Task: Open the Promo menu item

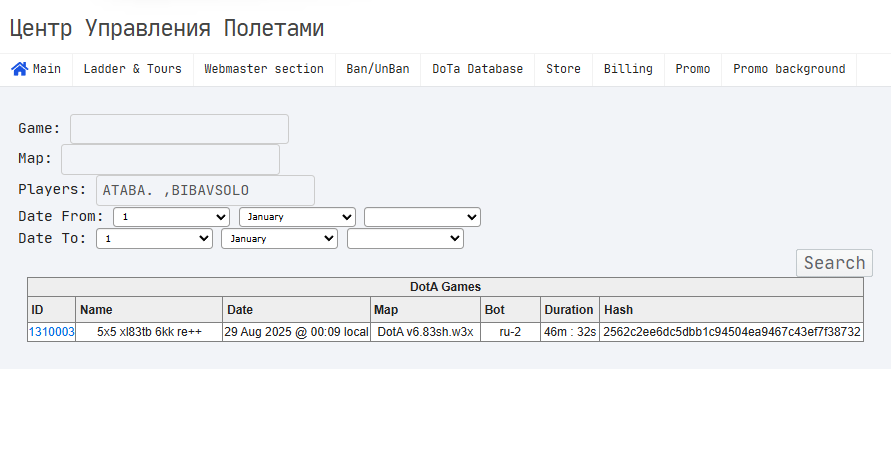Action: point(693,69)
